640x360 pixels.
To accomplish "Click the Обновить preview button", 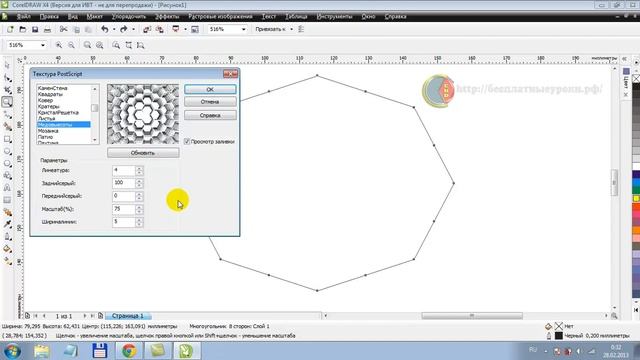I will pos(143,153).
